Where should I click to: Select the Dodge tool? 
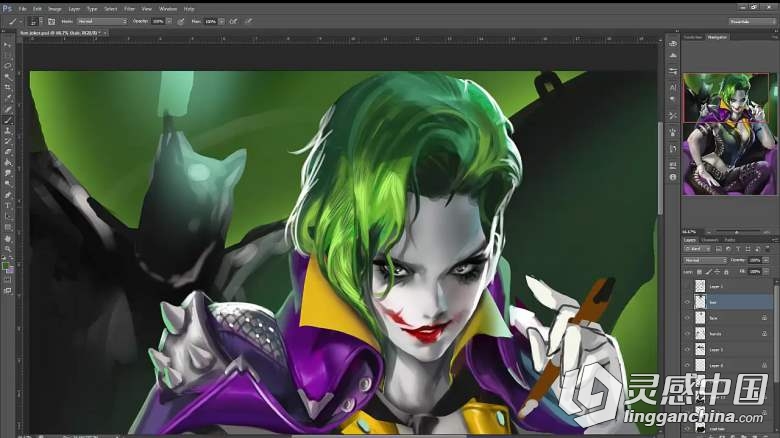(x=7, y=184)
